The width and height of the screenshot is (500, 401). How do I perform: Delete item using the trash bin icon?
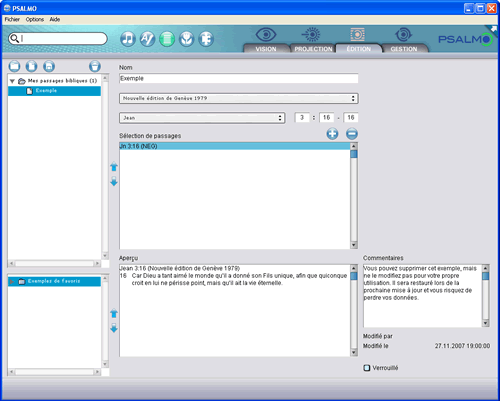(95, 66)
